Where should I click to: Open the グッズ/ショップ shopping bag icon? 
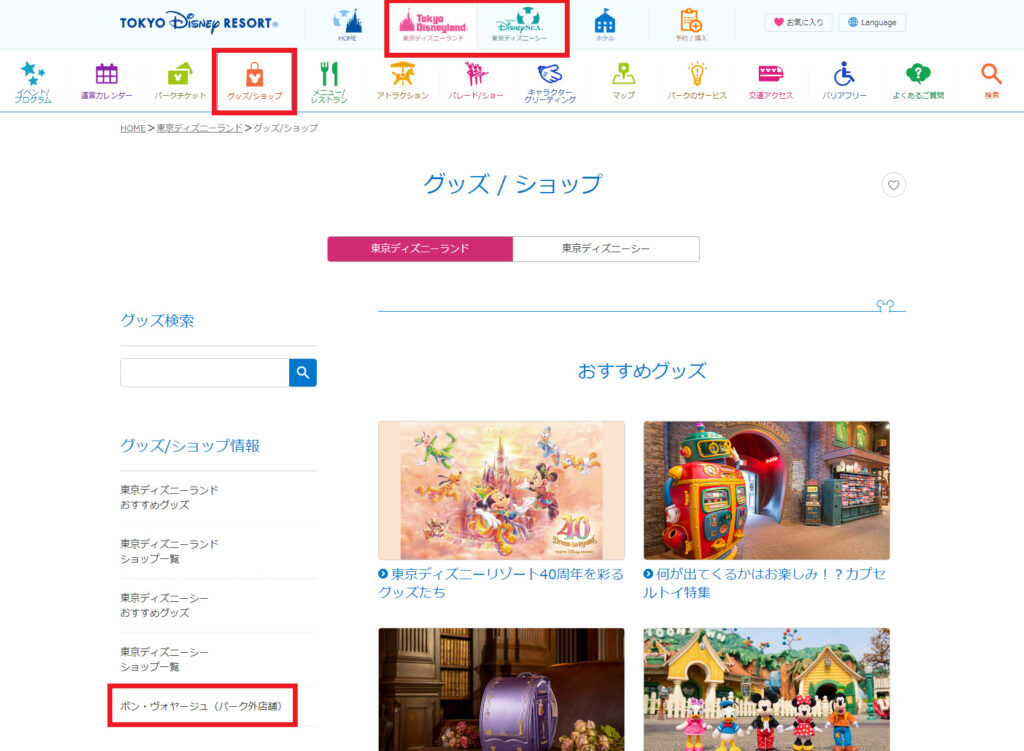(254, 82)
